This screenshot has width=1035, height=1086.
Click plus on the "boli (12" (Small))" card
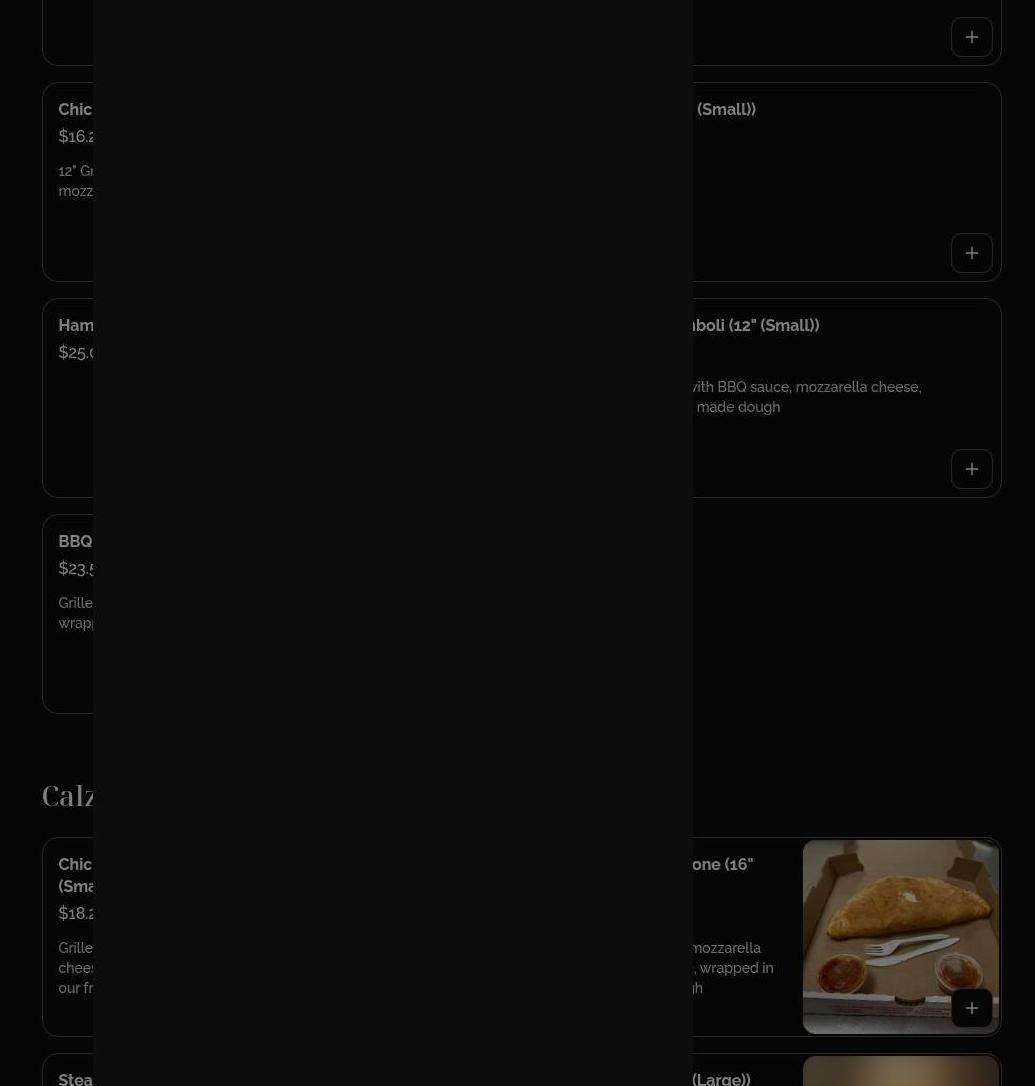[971, 469]
